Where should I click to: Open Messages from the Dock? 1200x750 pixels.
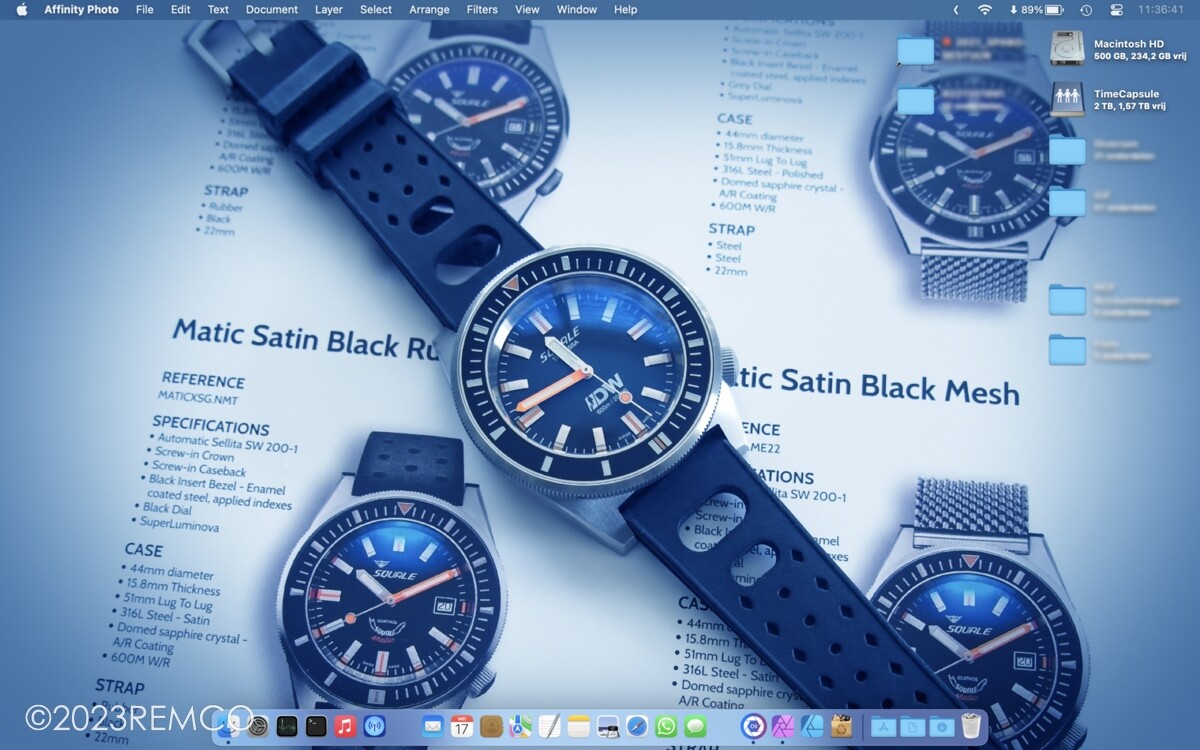[695, 727]
